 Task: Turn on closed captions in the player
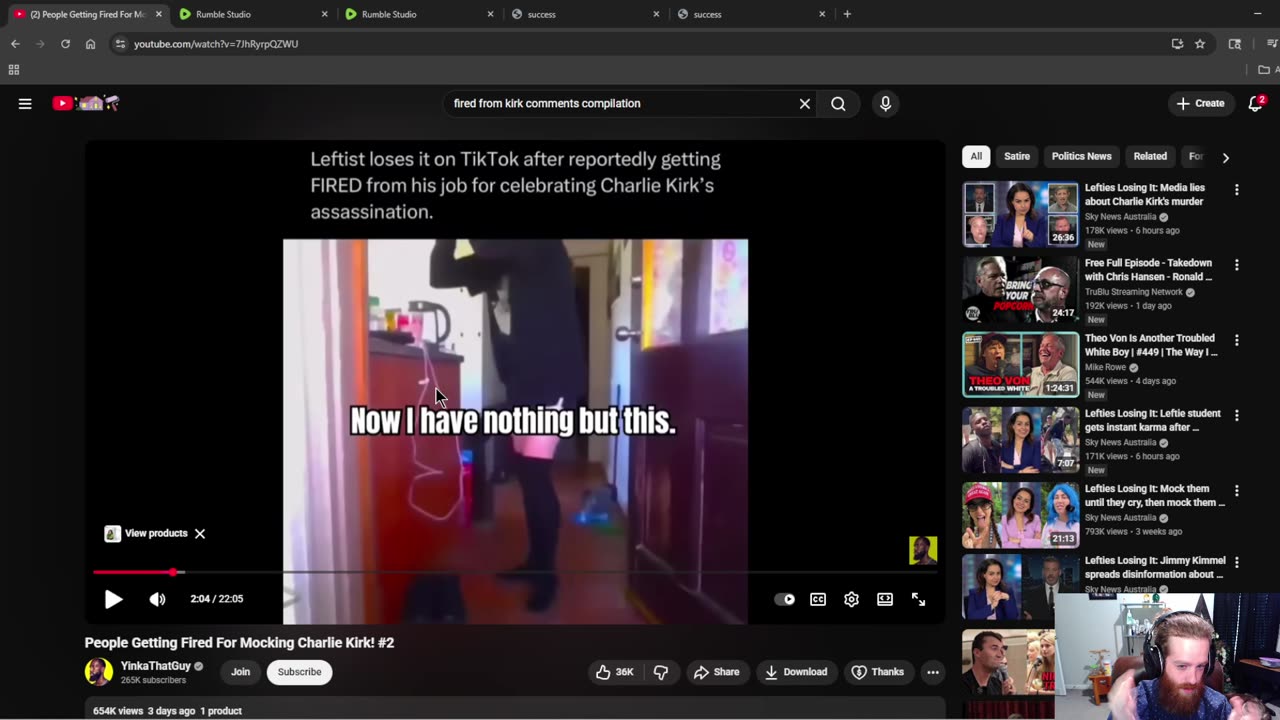(818, 599)
